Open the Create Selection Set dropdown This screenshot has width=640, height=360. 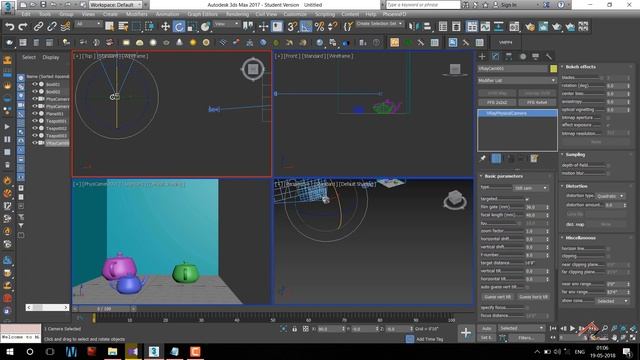(x=379, y=24)
